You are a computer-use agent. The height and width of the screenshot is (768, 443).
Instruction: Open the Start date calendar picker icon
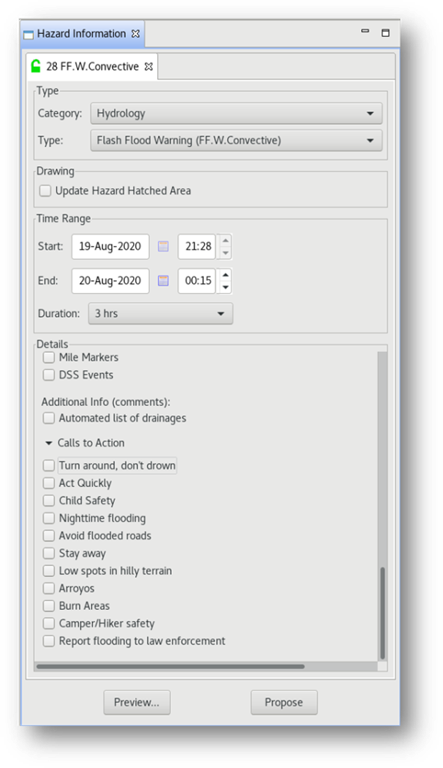[x=163, y=246]
